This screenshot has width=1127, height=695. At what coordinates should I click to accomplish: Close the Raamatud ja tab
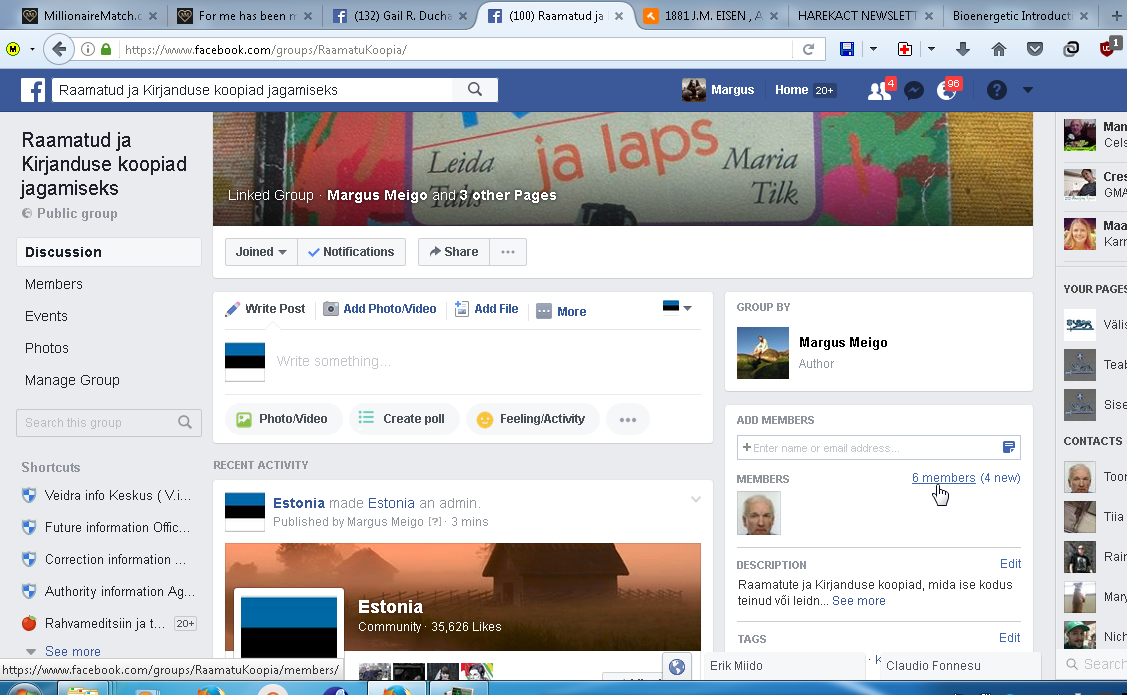(x=619, y=16)
